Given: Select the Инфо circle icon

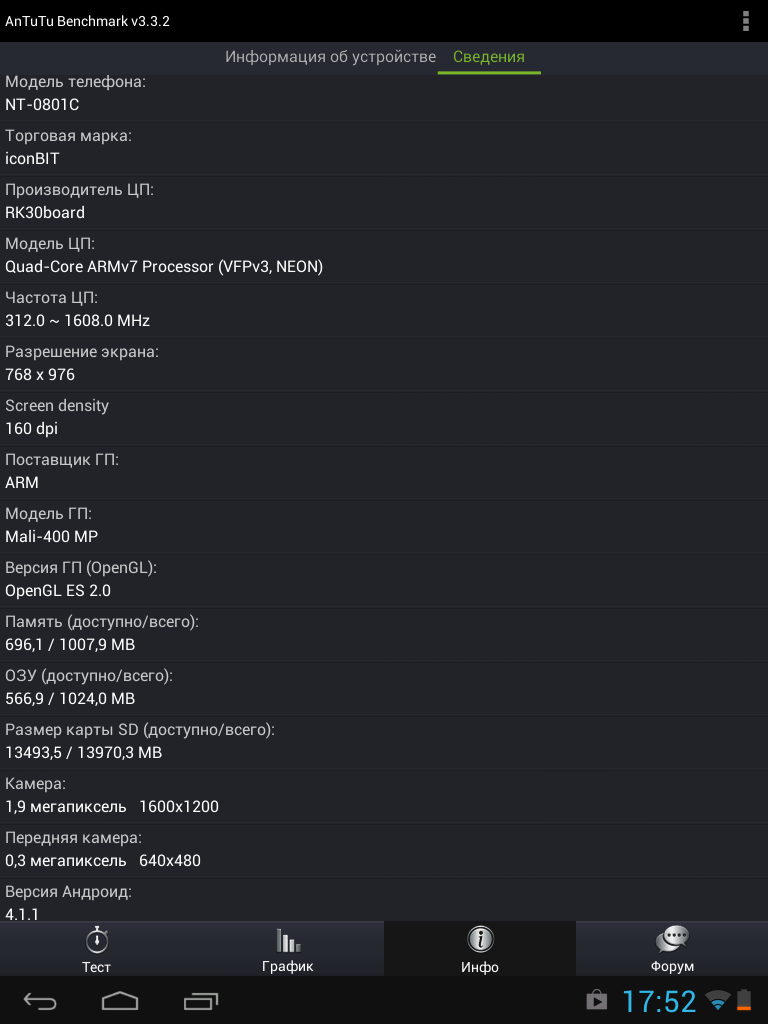Looking at the screenshot, I should [x=480, y=940].
